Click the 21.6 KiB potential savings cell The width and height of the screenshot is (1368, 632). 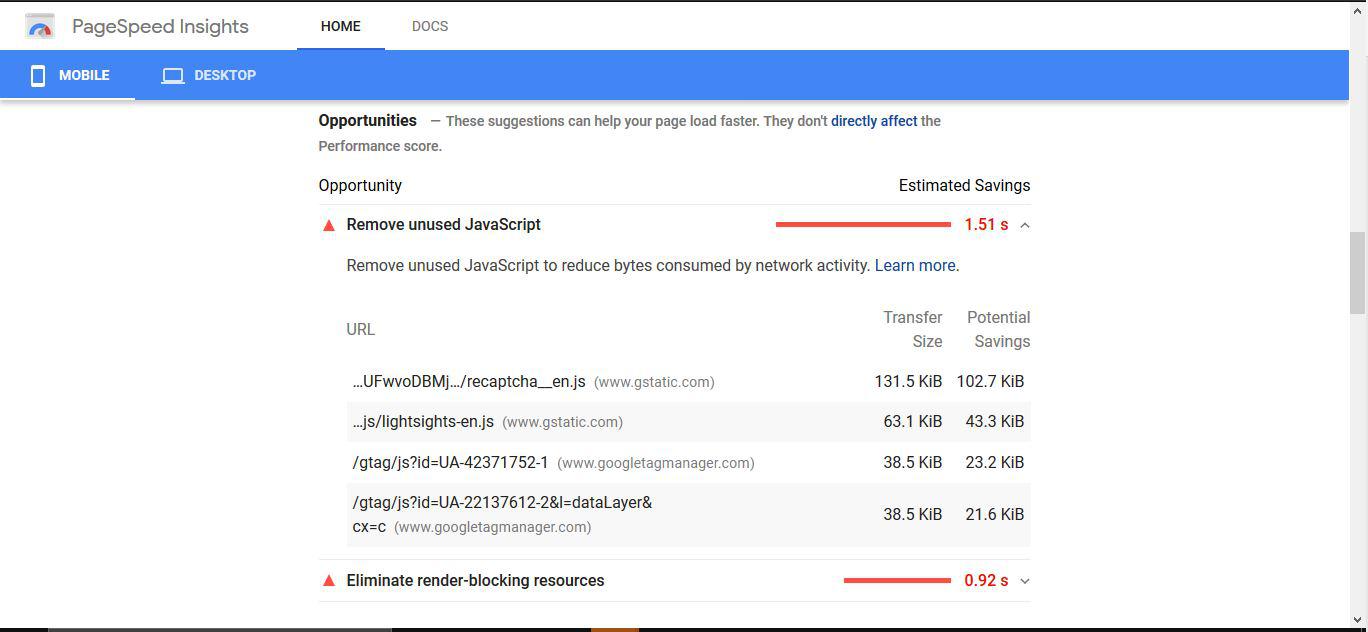click(x=994, y=515)
